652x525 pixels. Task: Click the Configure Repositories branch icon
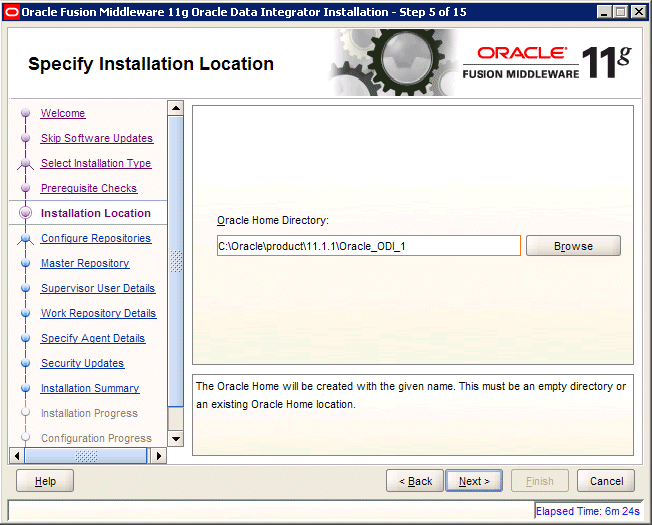pyautogui.click(x=25, y=239)
